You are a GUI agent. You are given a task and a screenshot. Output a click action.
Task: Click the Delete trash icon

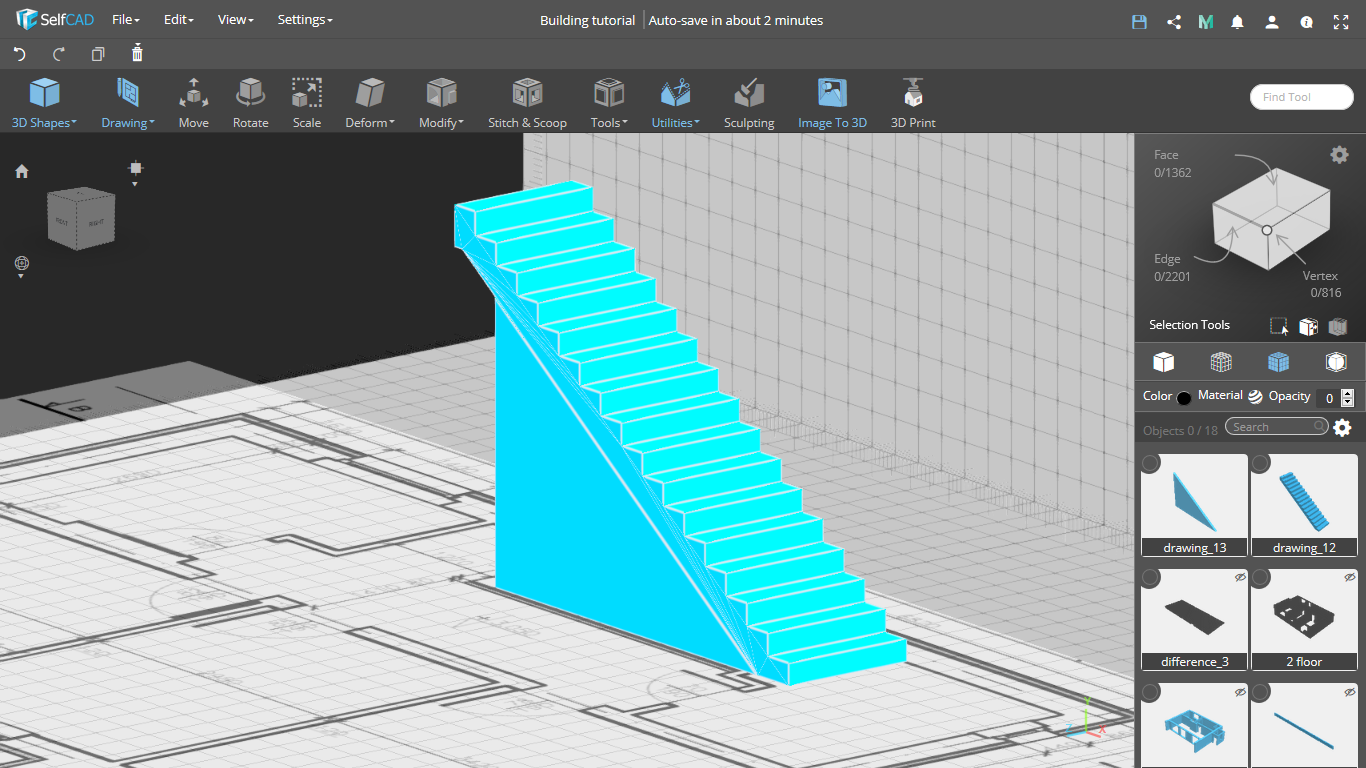(137, 53)
